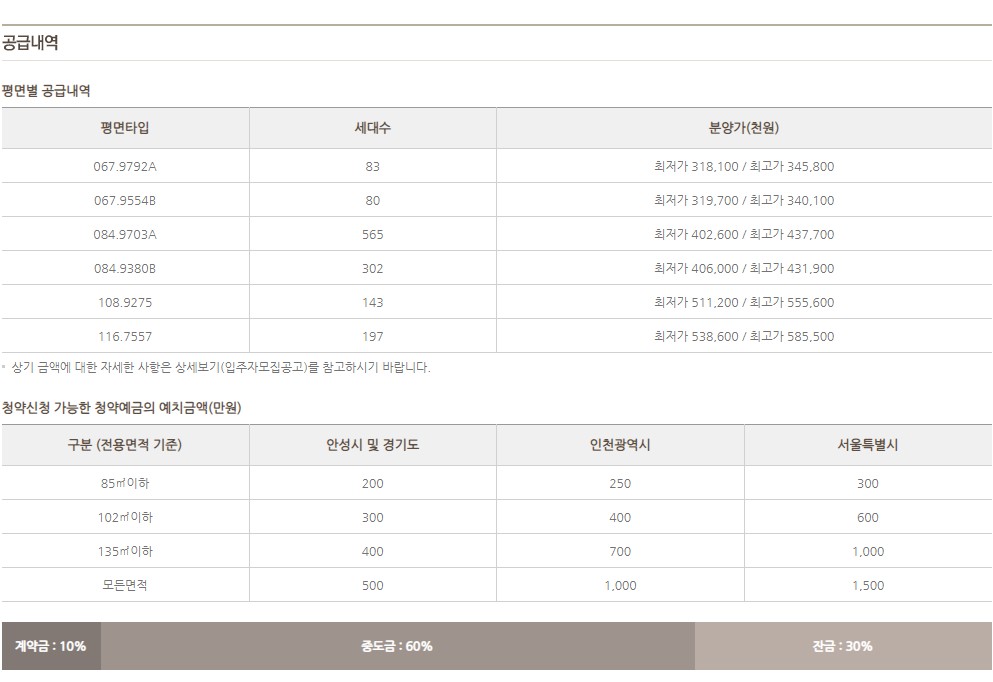Click the 계약금 : 10% bar segment
This screenshot has height=682, width=993.
coord(51,646)
